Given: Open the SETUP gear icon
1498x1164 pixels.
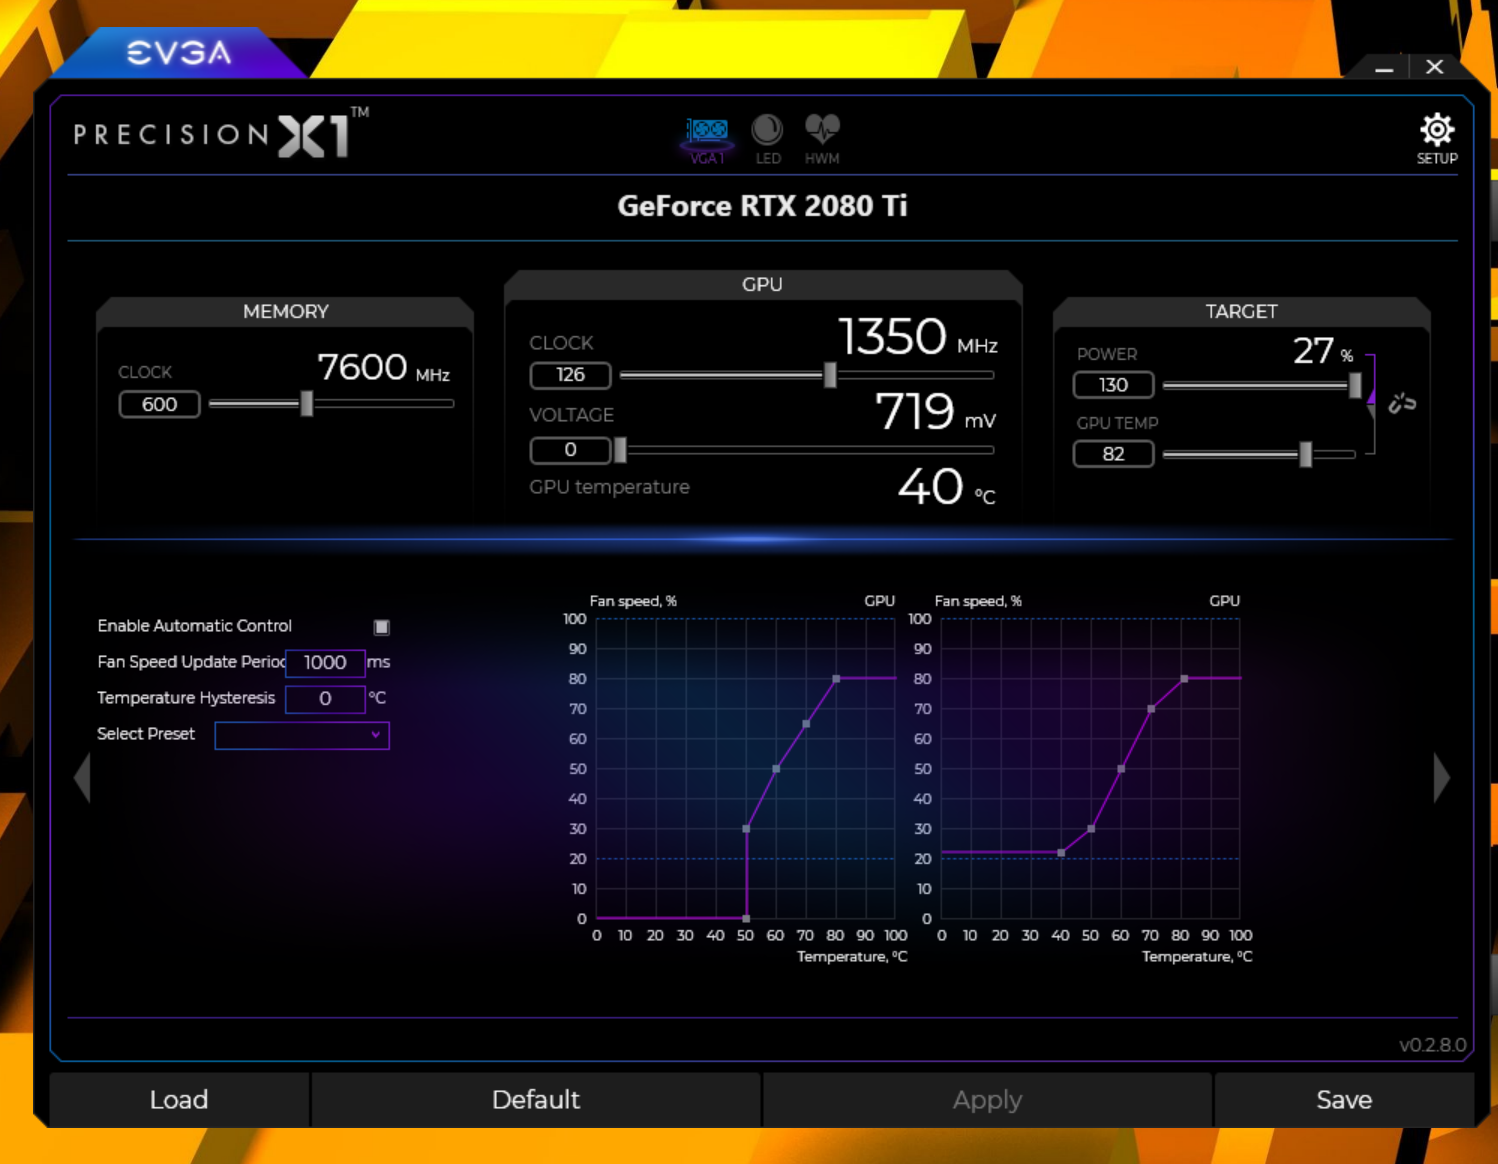Looking at the screenshot, I should point(1437,139).
